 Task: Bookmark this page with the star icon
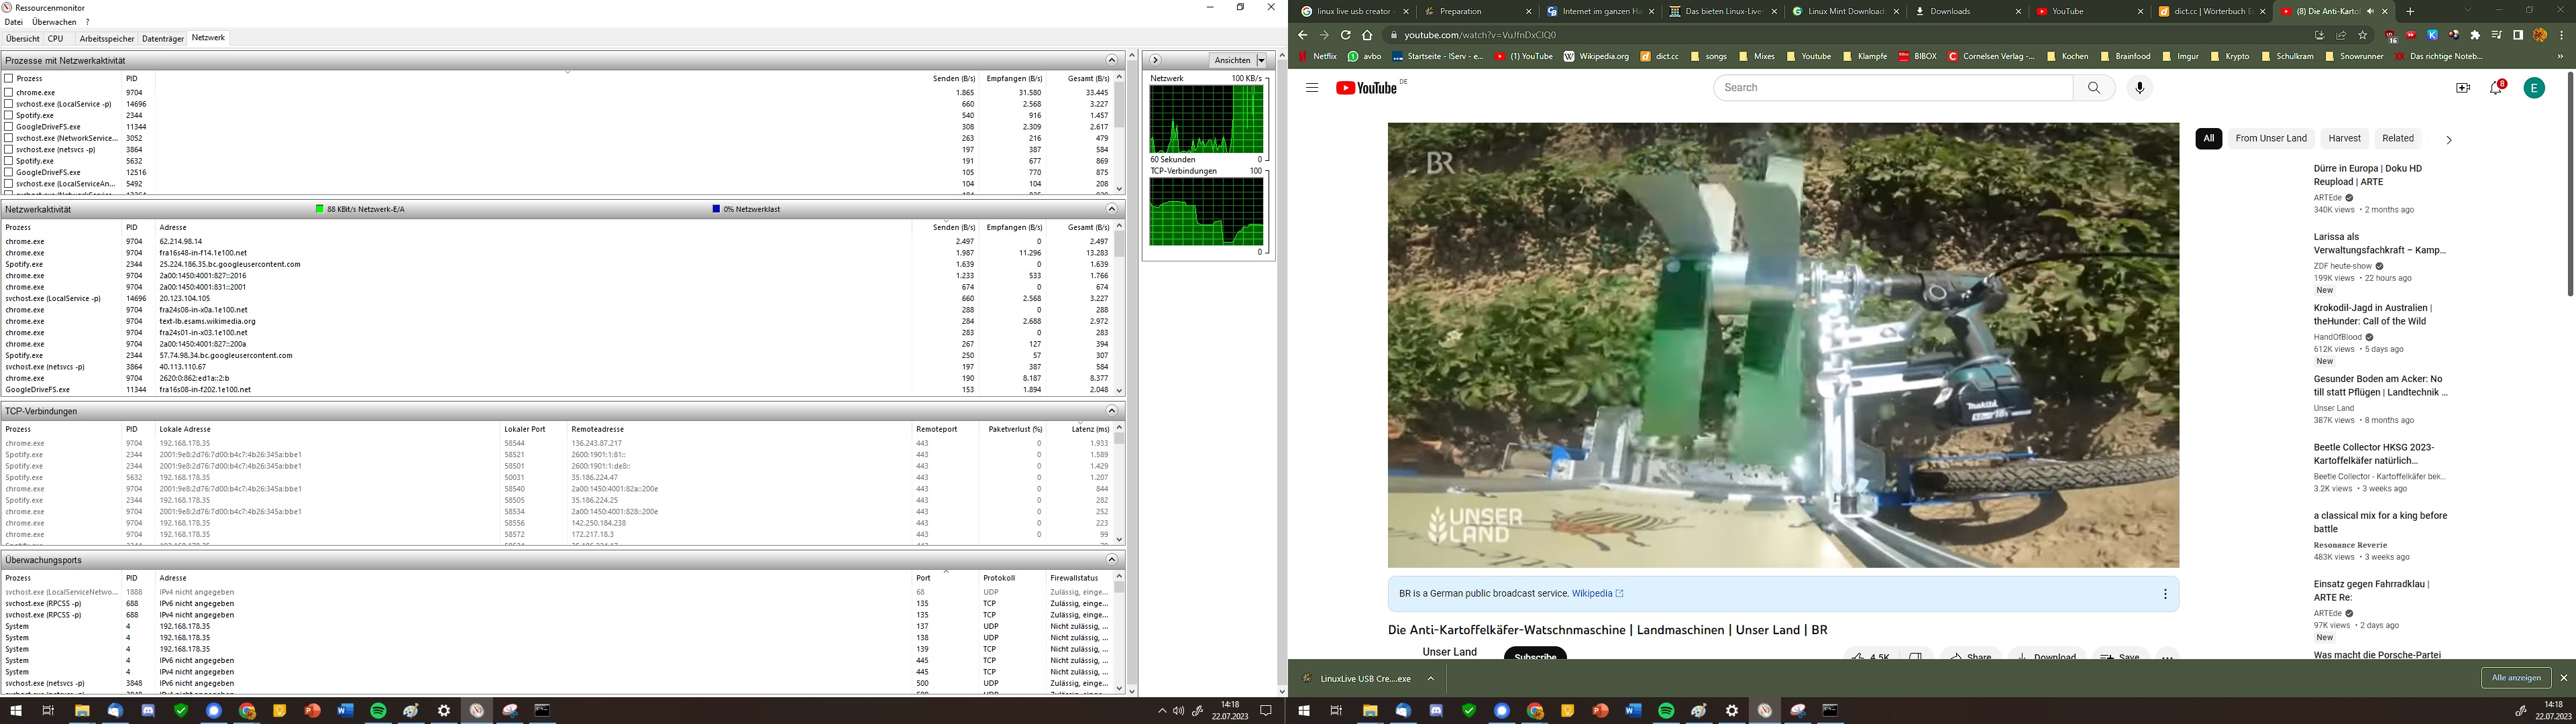(x=2363, y=35)
